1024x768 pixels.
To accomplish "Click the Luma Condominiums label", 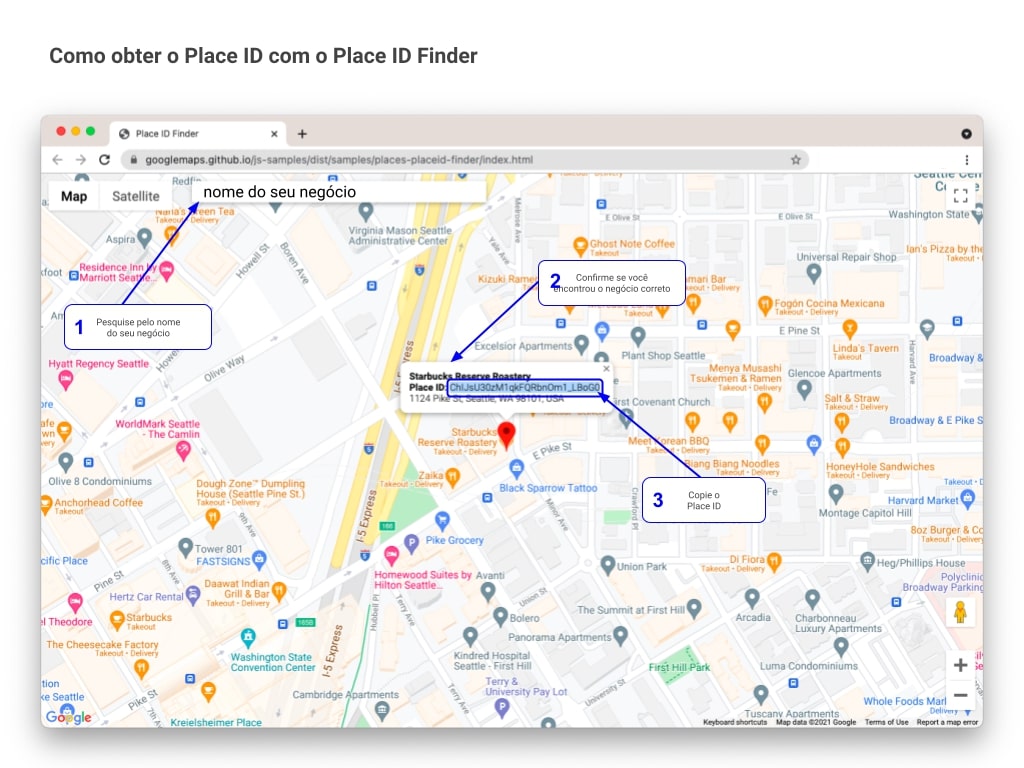I will (808, 666).
